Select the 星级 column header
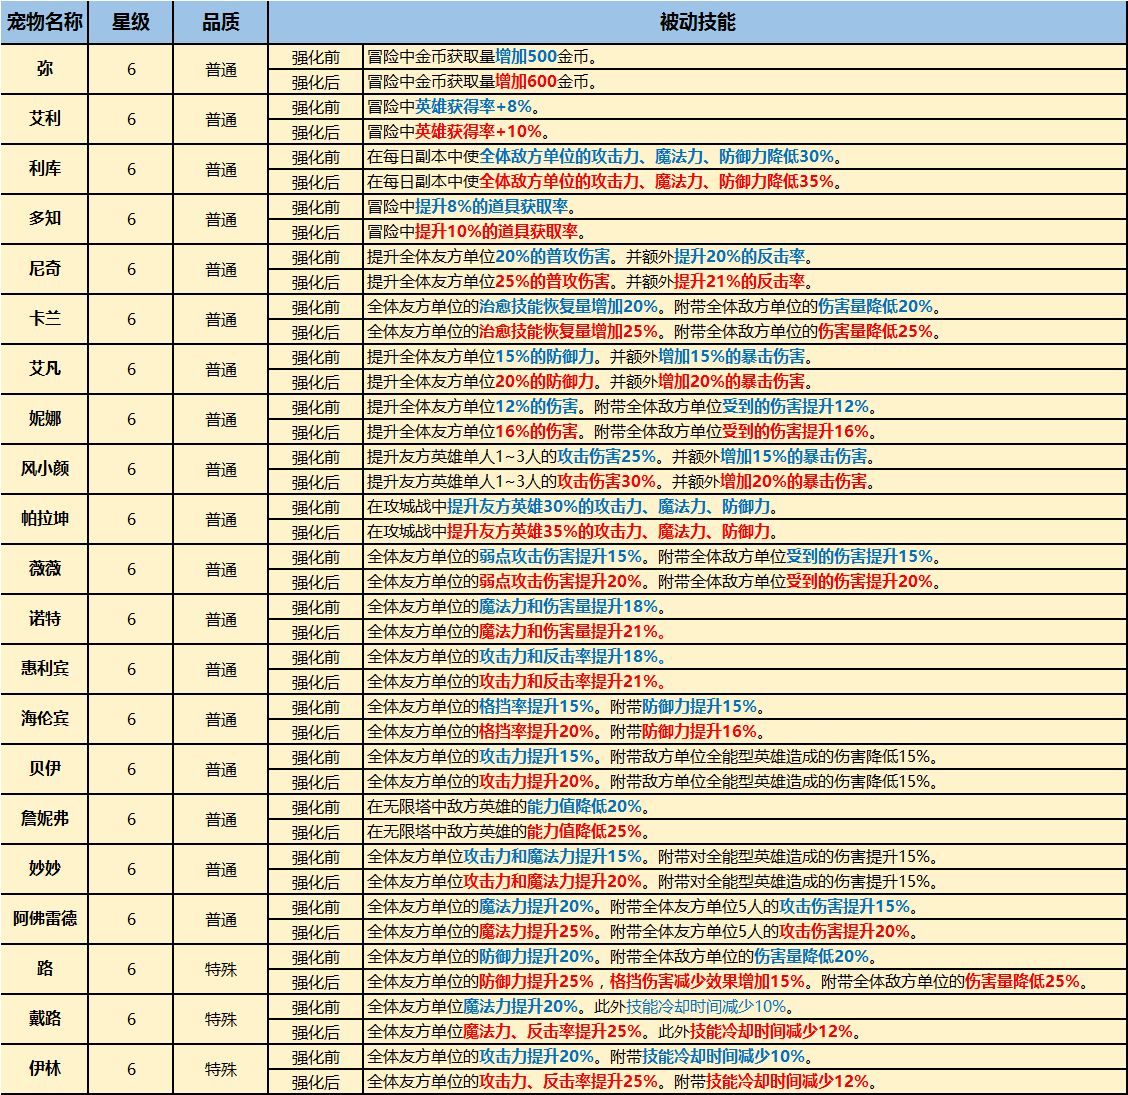1128x1095 pixels. [131, 22]
